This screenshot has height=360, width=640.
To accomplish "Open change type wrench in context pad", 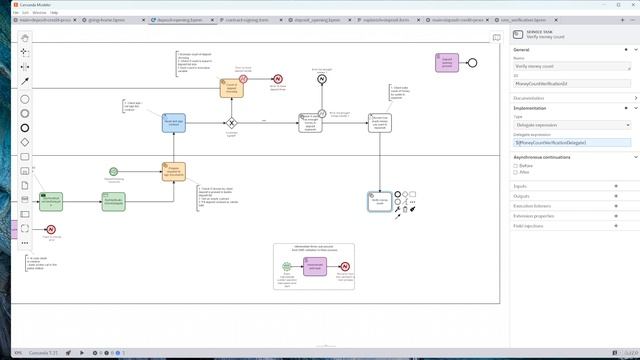I will (398, 209).
